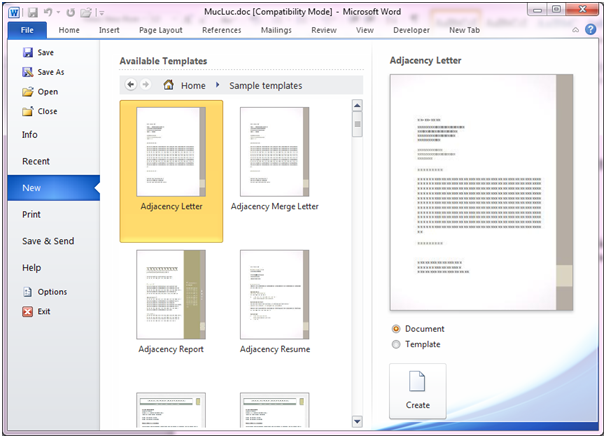The width and height of the screenshot is (605, 436).
Task: Minimize the ribbon with the caret icon
Action: pyautogui.click(x=575, y=30)
